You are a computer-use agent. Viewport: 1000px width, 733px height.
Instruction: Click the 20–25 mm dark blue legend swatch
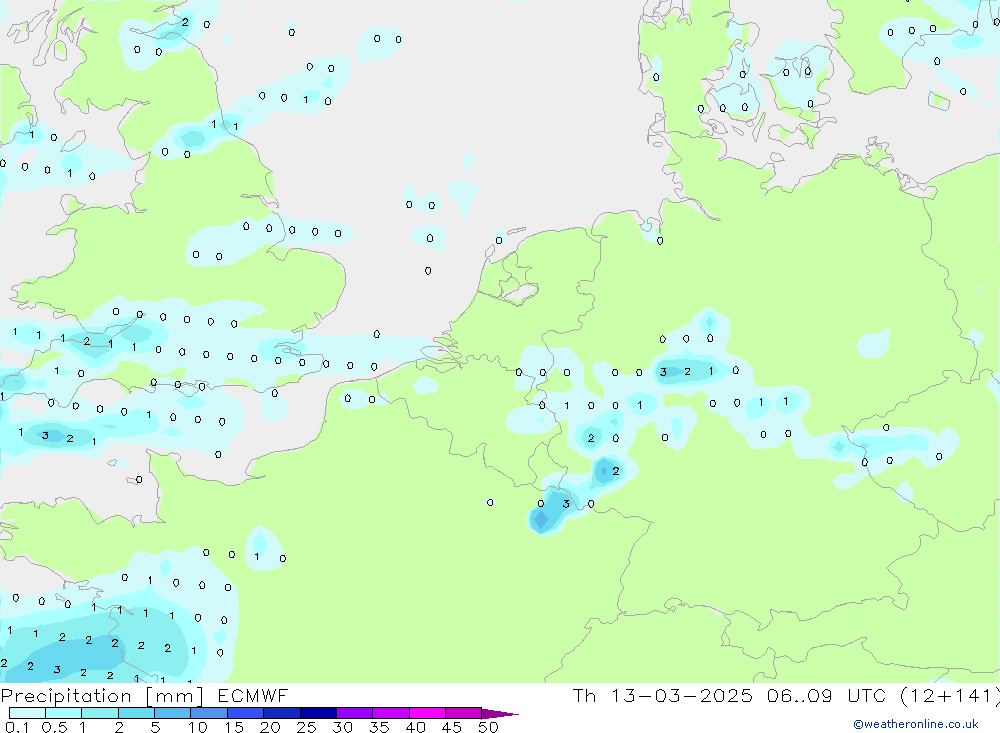pos(282,713)
